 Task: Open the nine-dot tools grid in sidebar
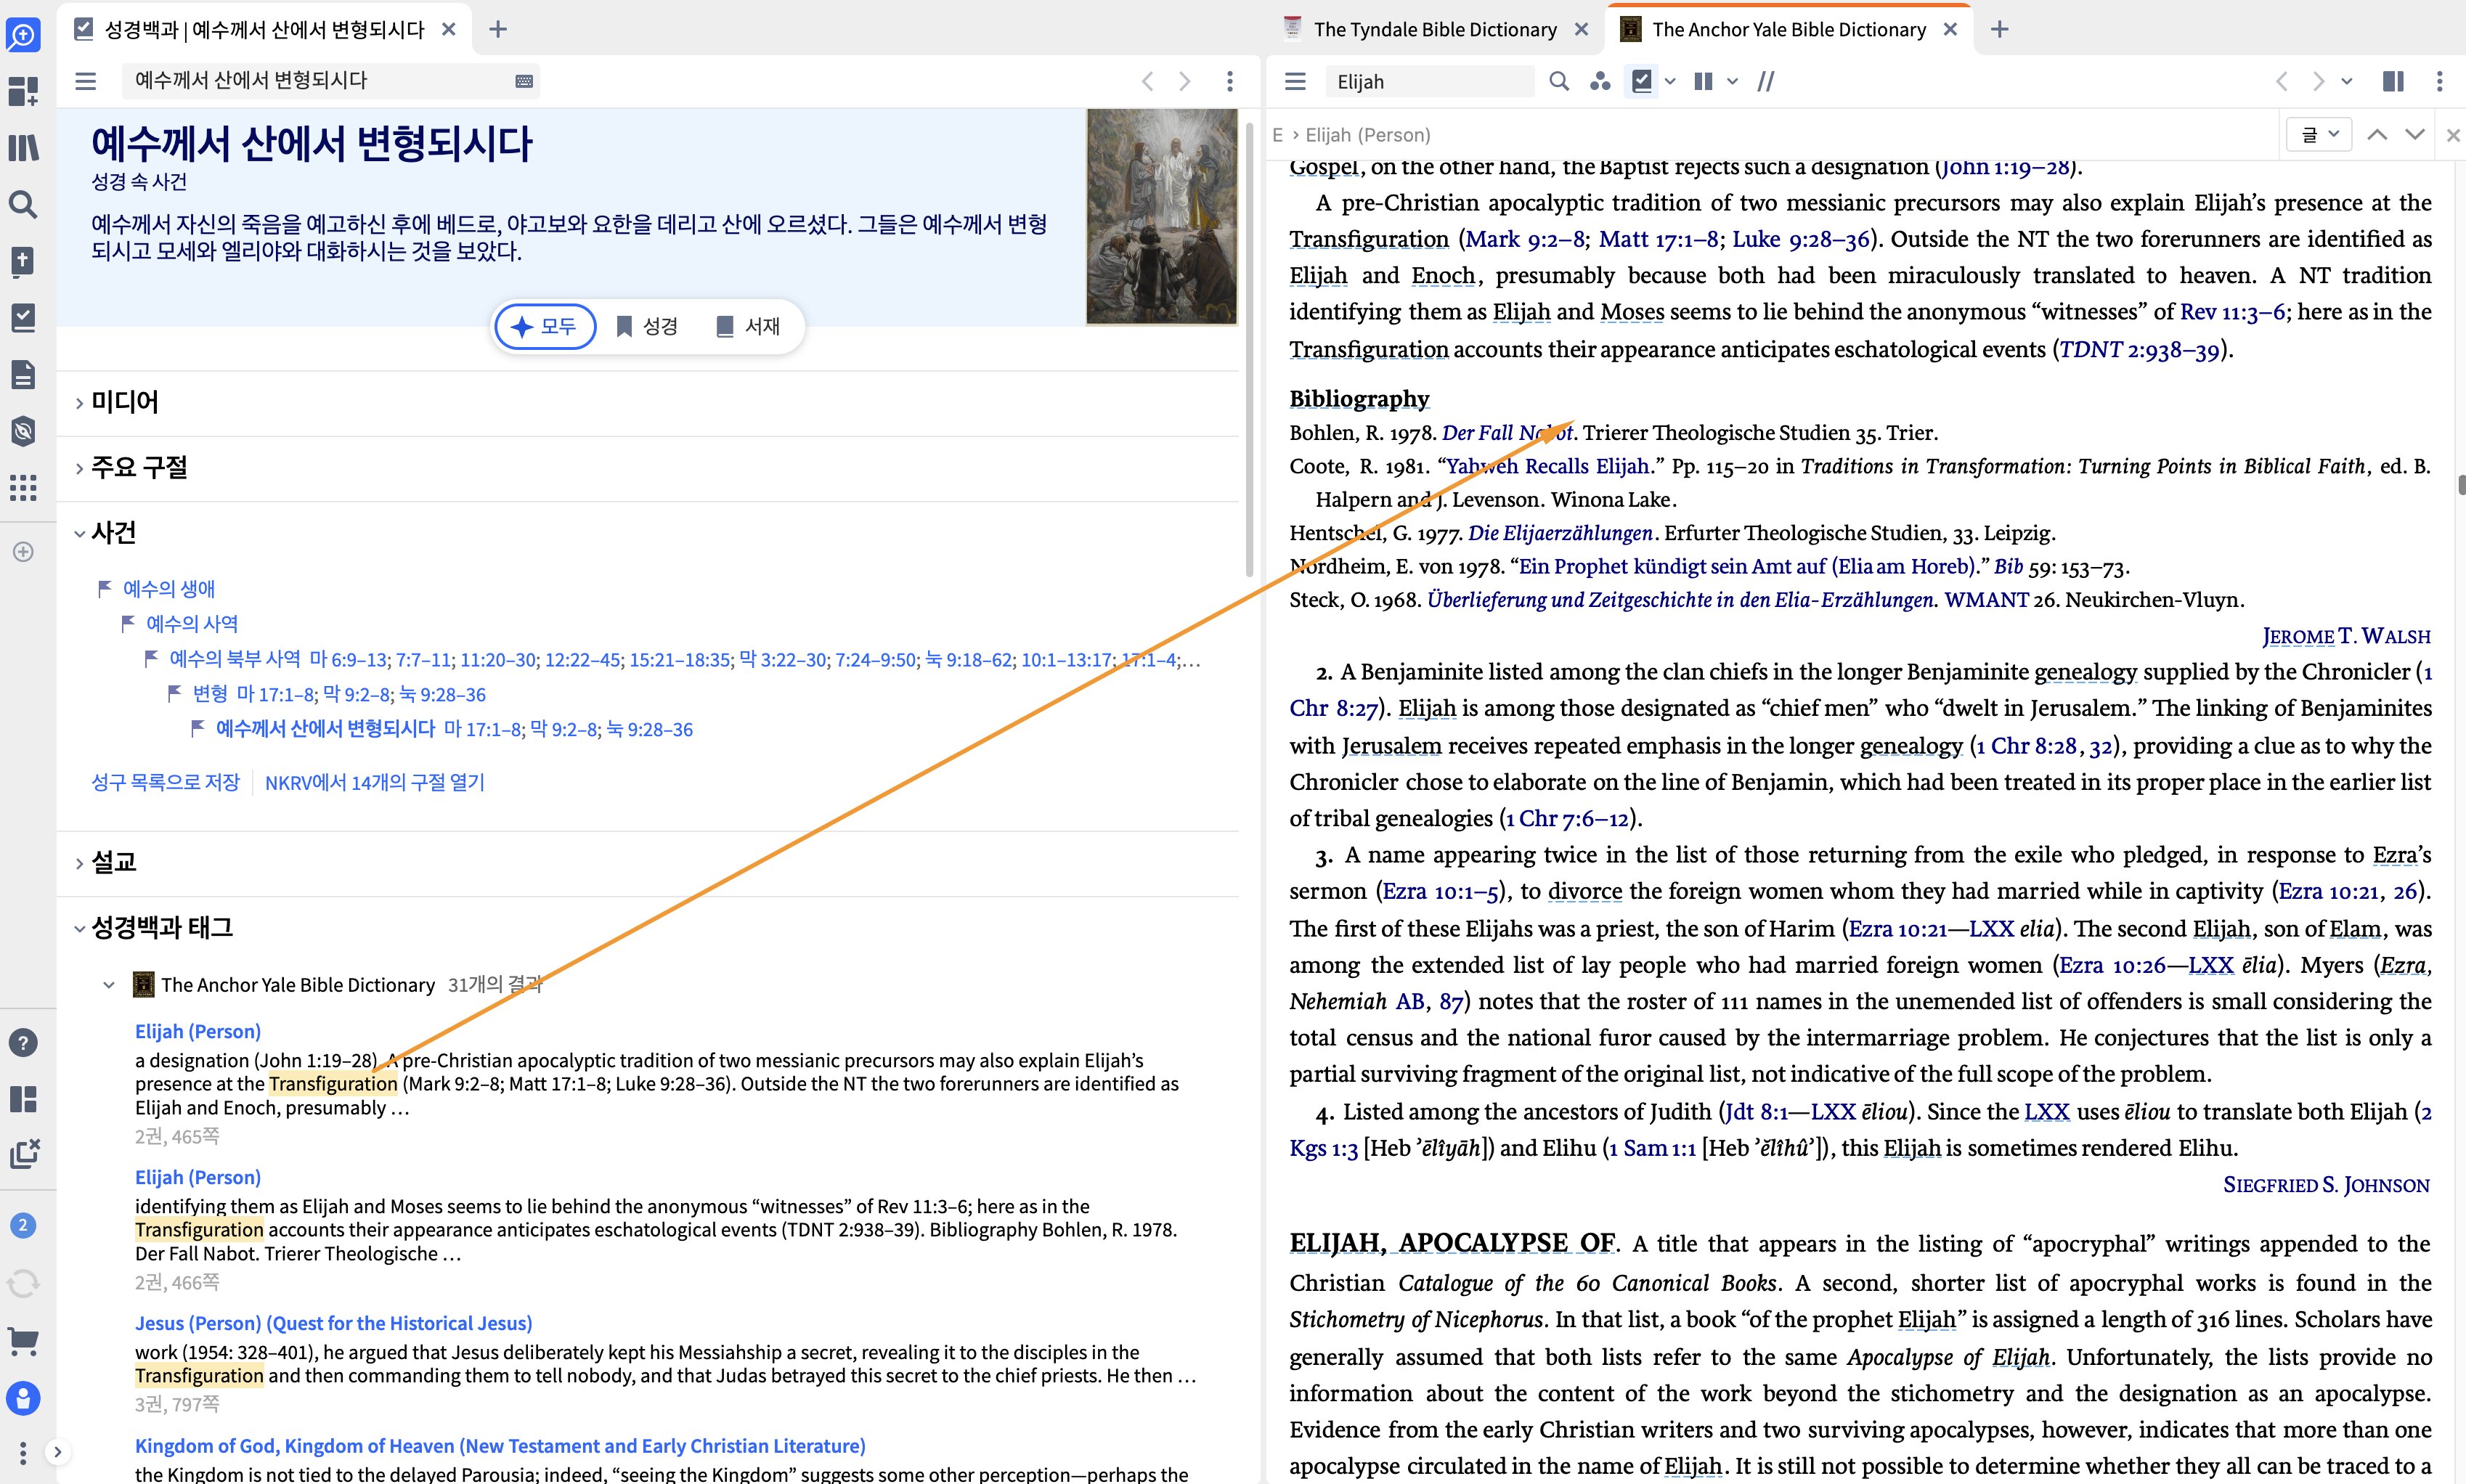[23, 488]
